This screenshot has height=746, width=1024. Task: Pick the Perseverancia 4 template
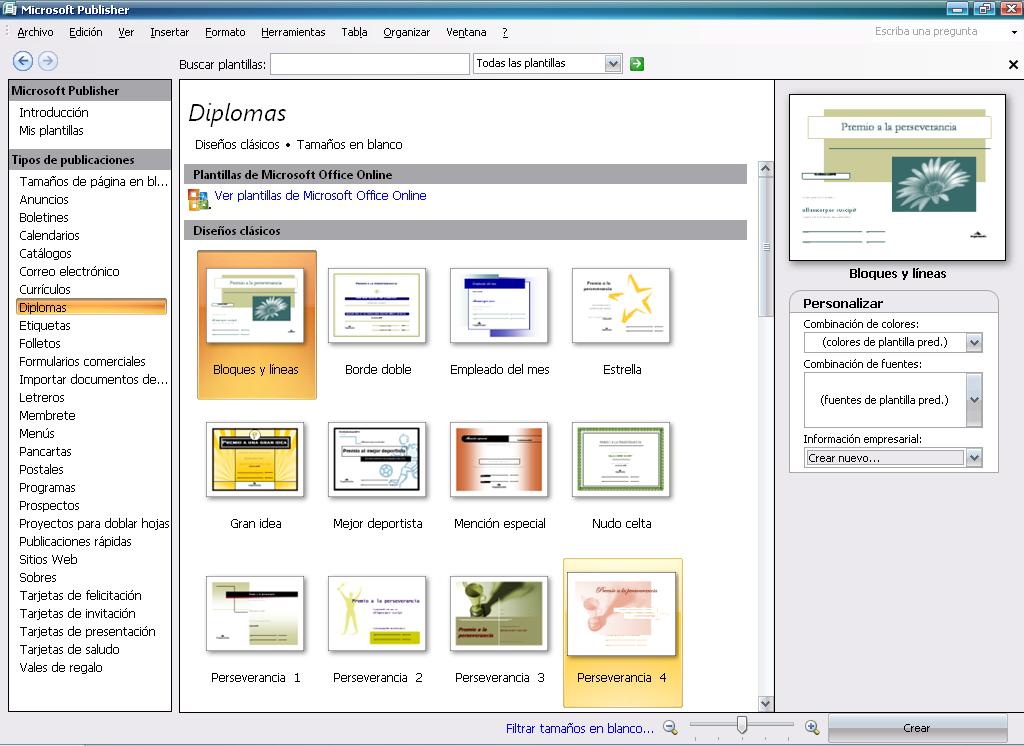622,632
